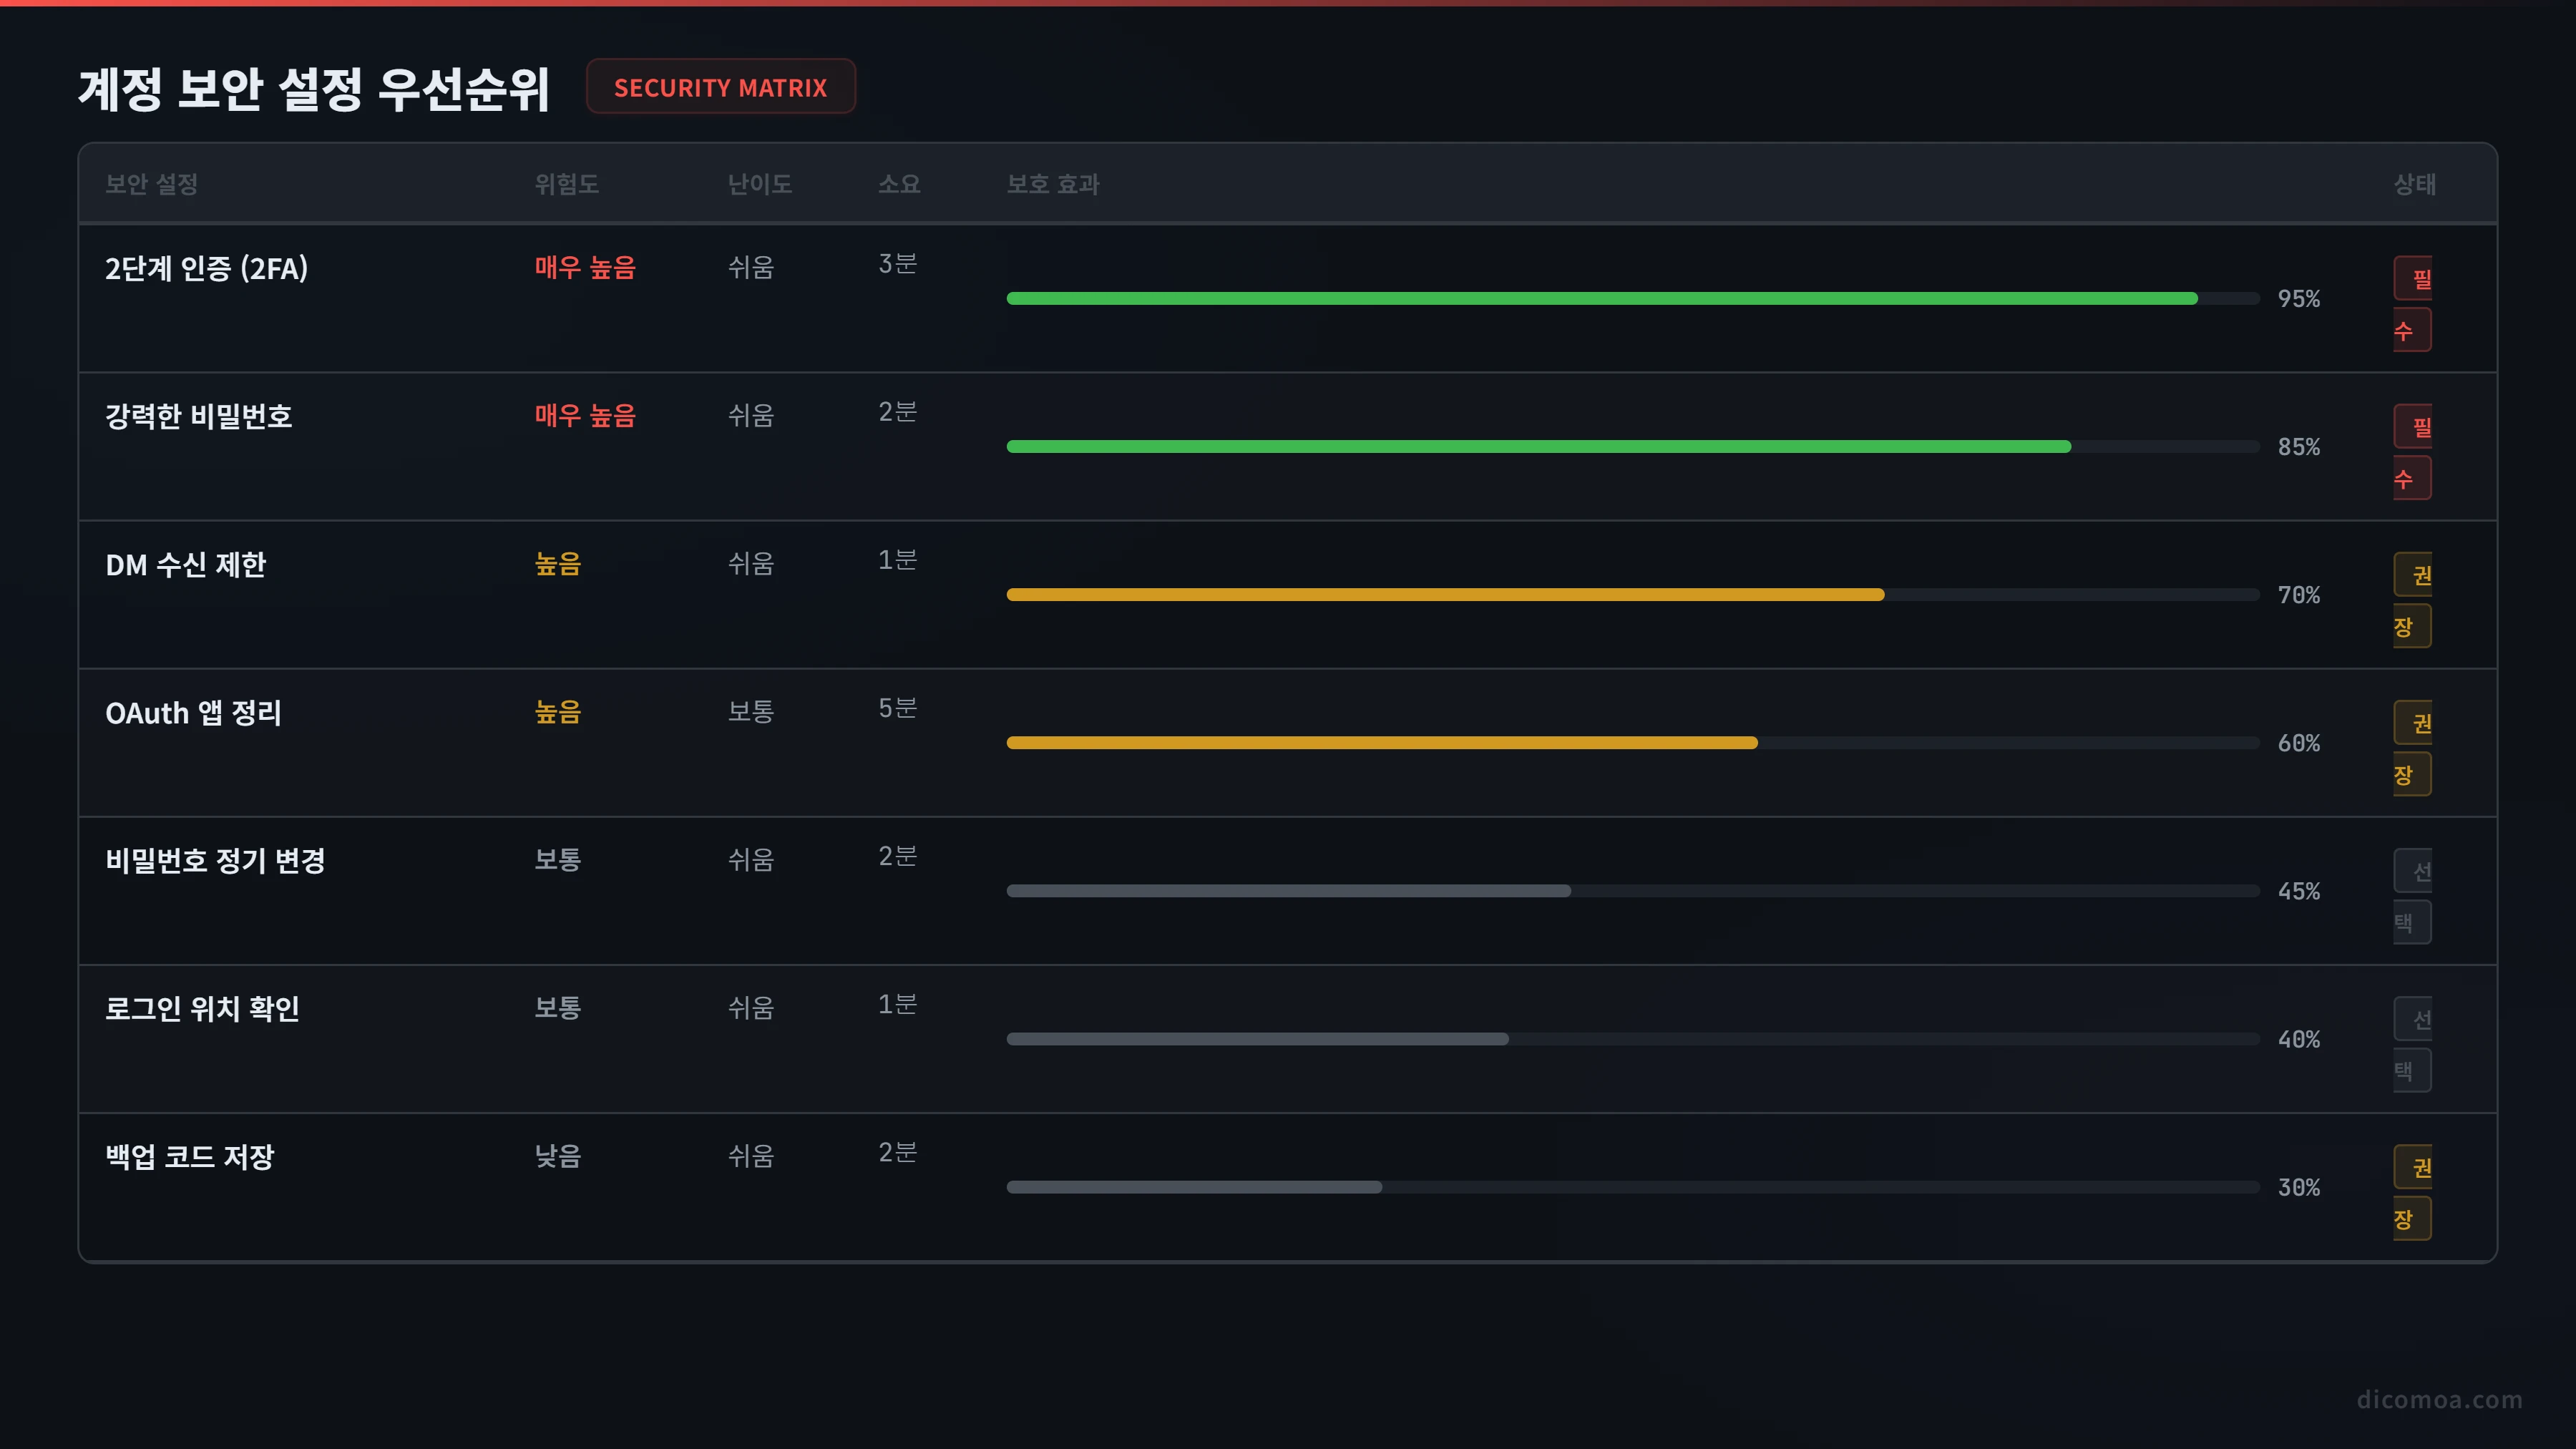Click the 권장 badge for 백업 코드 저장
This screenshot has height=1449, width=2576.
[2412, 1192]
